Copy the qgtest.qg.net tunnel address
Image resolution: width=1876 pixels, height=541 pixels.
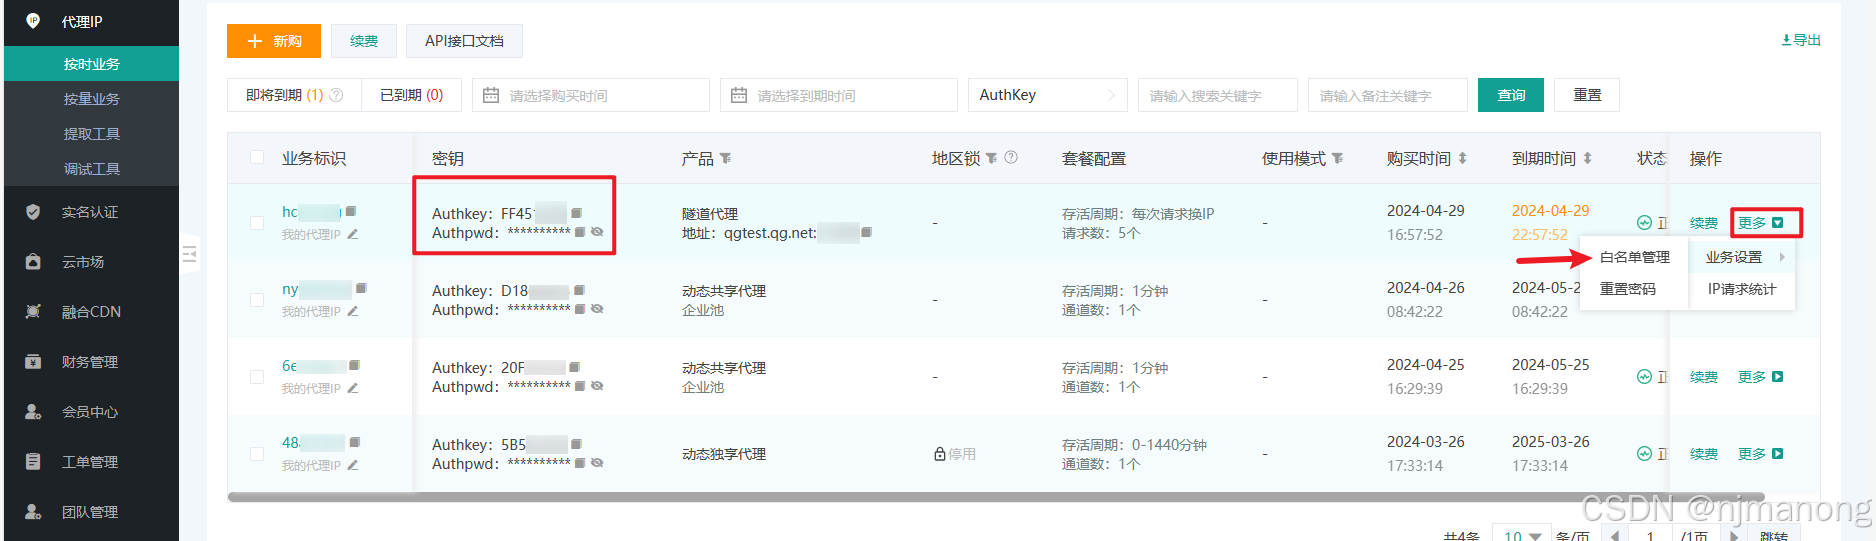tap(866, 232)
